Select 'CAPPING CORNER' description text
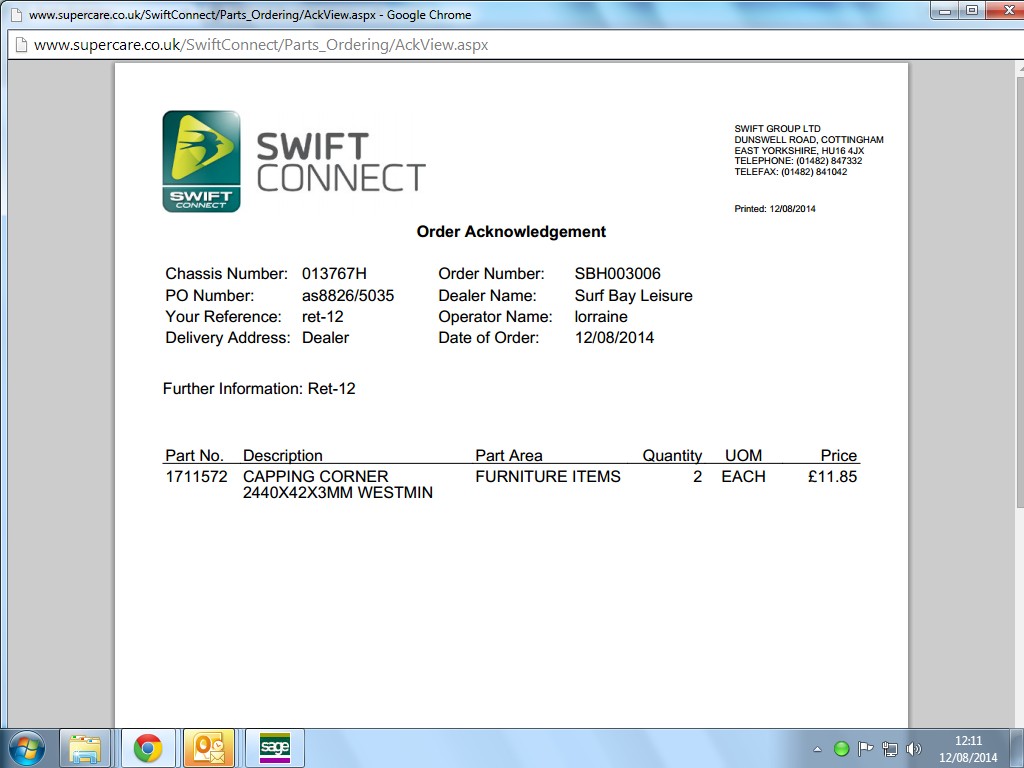The image size is (1024, 768). coord(315,477)
